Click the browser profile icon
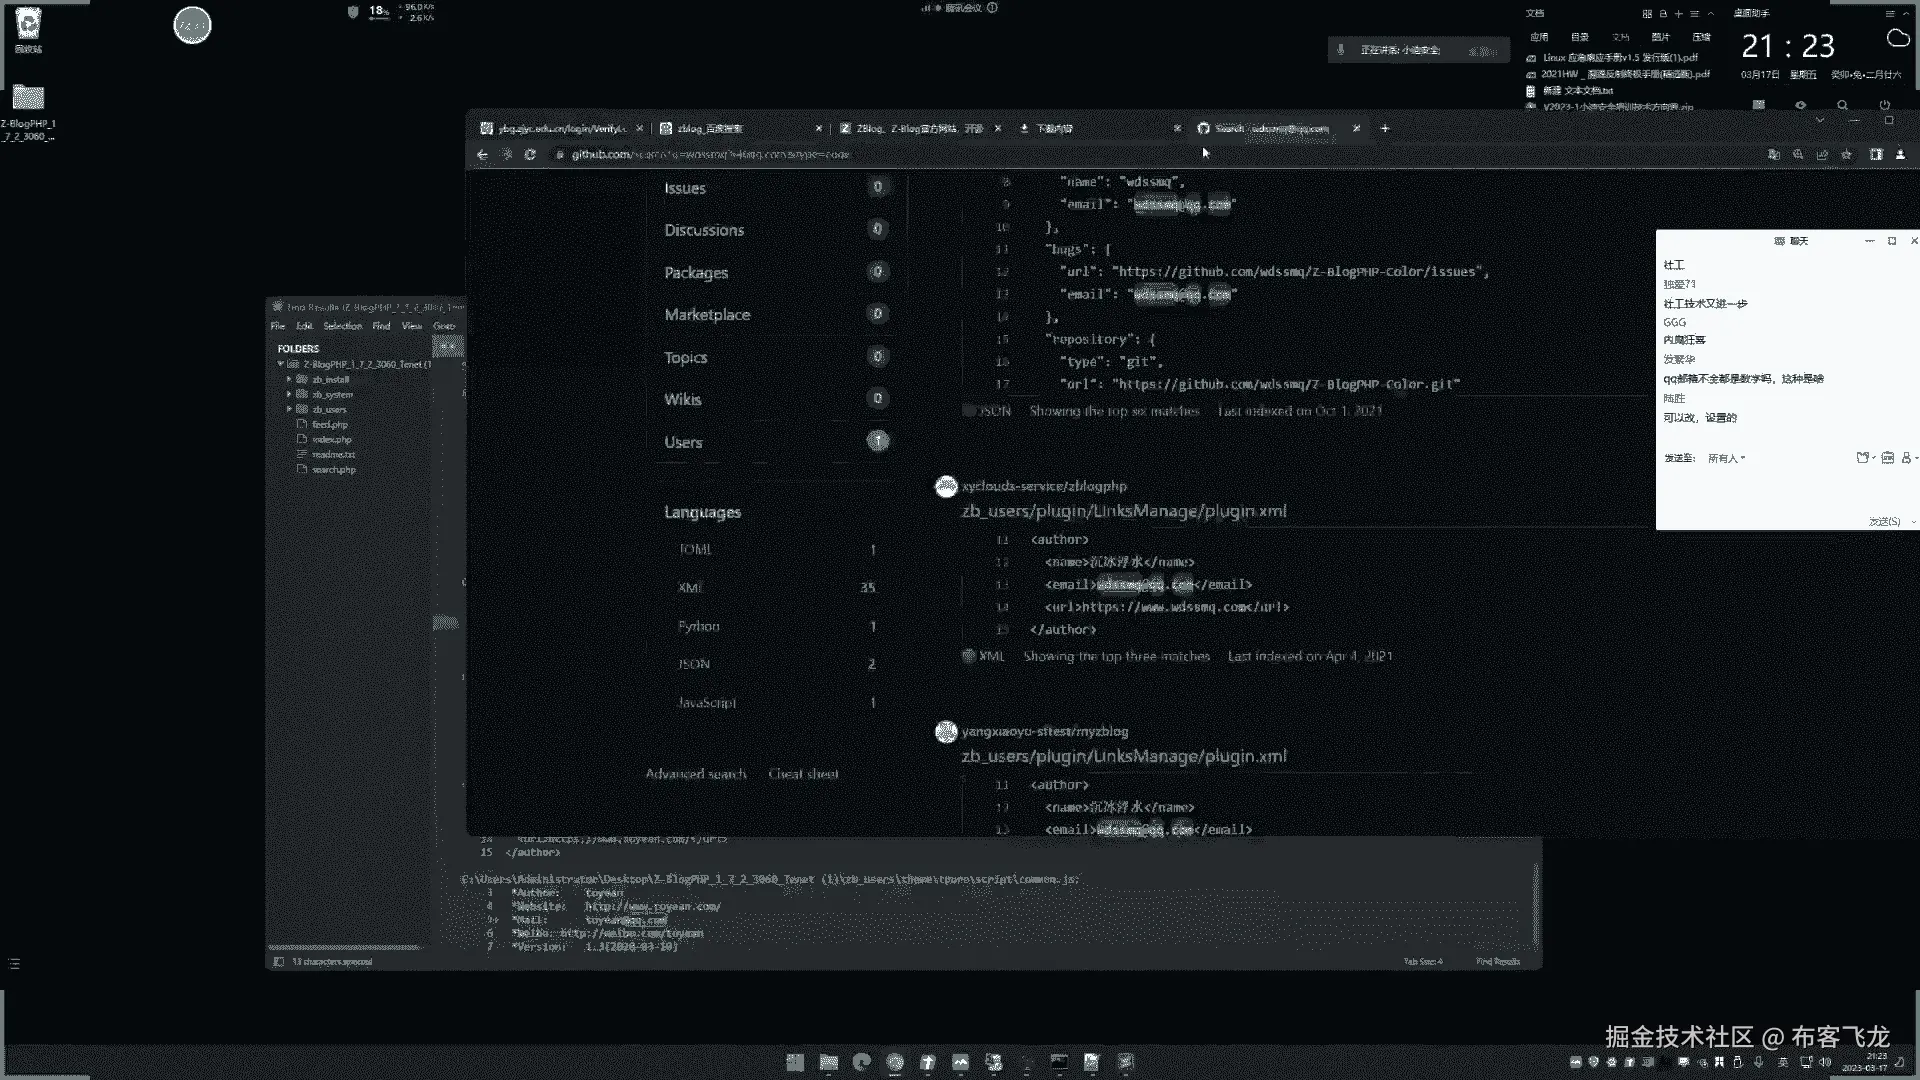The width and height of the screenshot is (1920, 1080). coord(1900,155)
